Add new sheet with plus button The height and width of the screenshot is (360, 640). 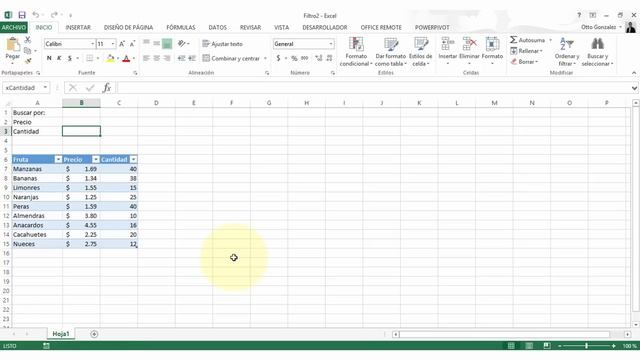94,334
